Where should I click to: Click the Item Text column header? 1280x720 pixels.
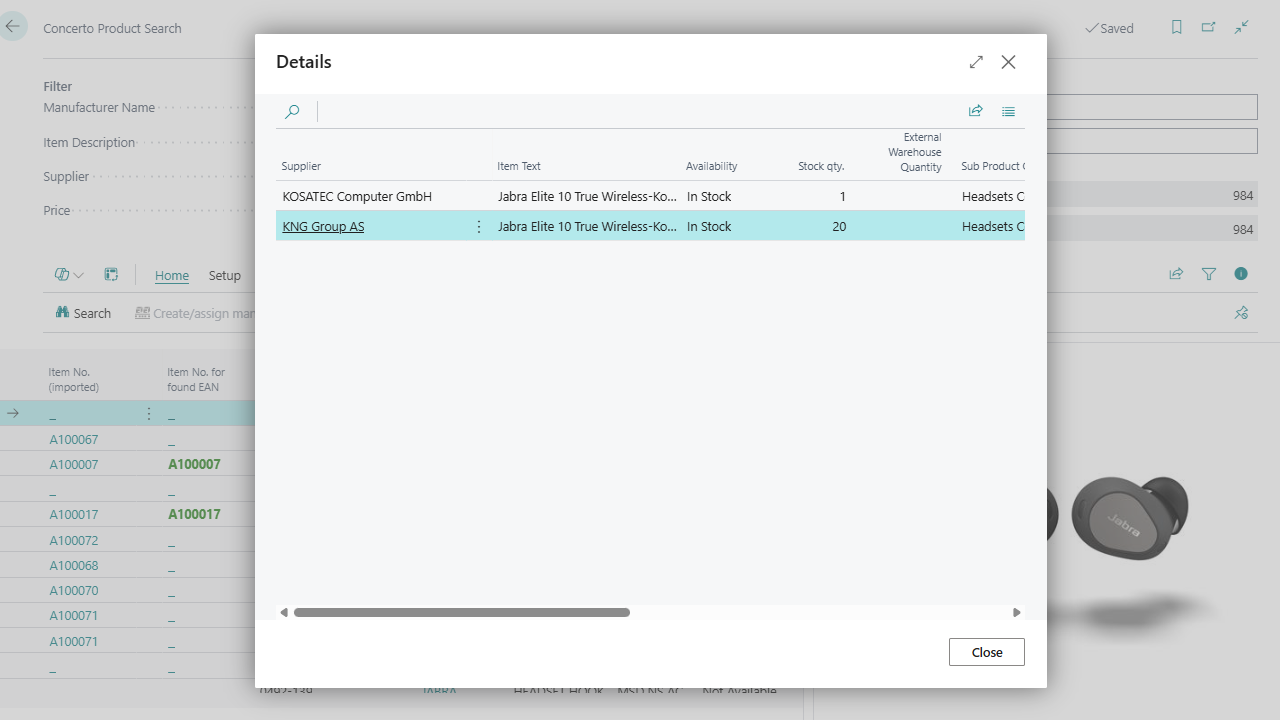(519, 166)
